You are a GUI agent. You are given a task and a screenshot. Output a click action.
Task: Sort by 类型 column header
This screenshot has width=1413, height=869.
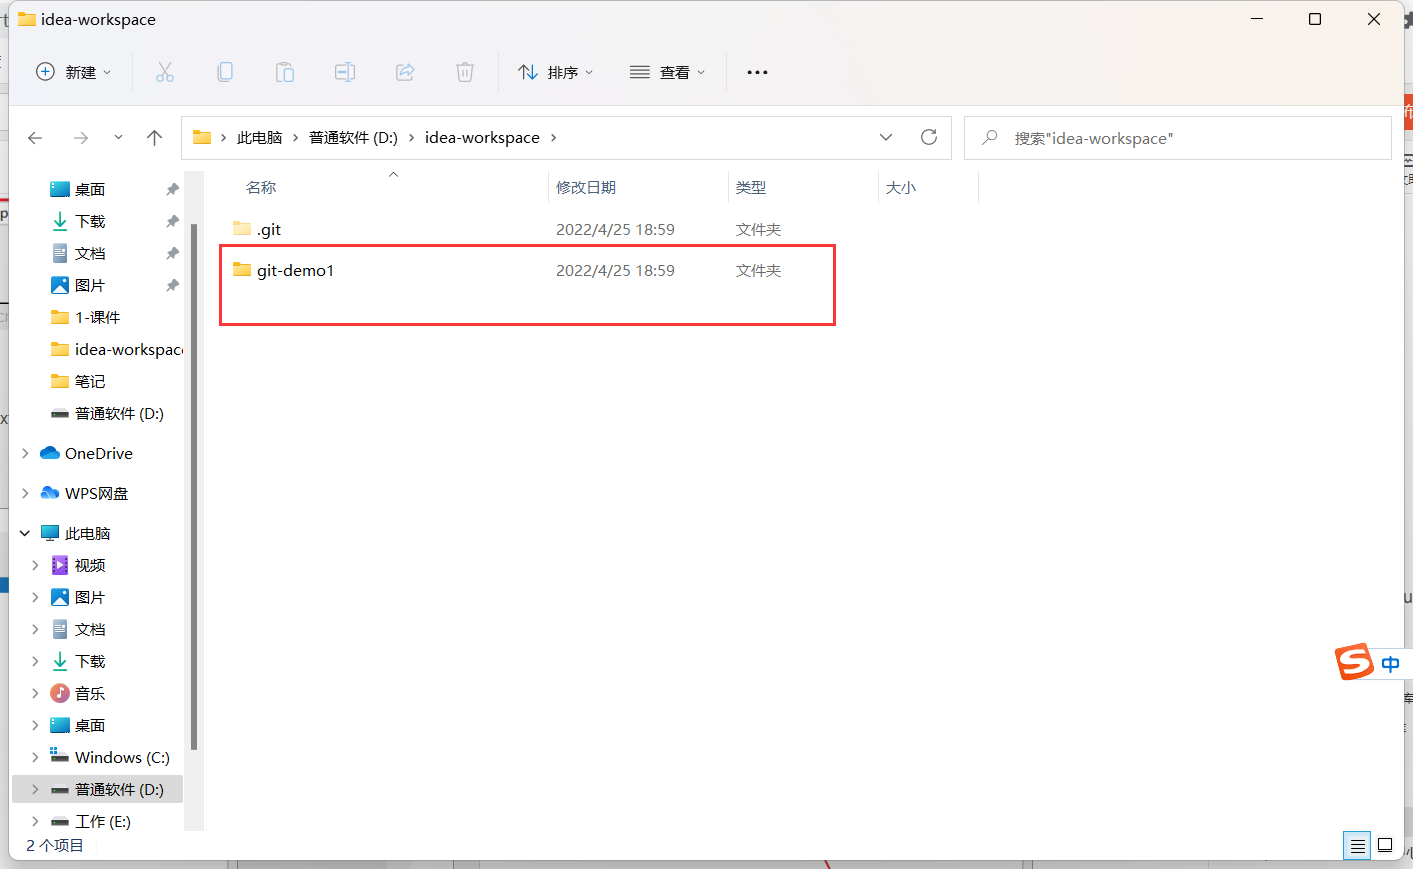click(x=751, y=188)
